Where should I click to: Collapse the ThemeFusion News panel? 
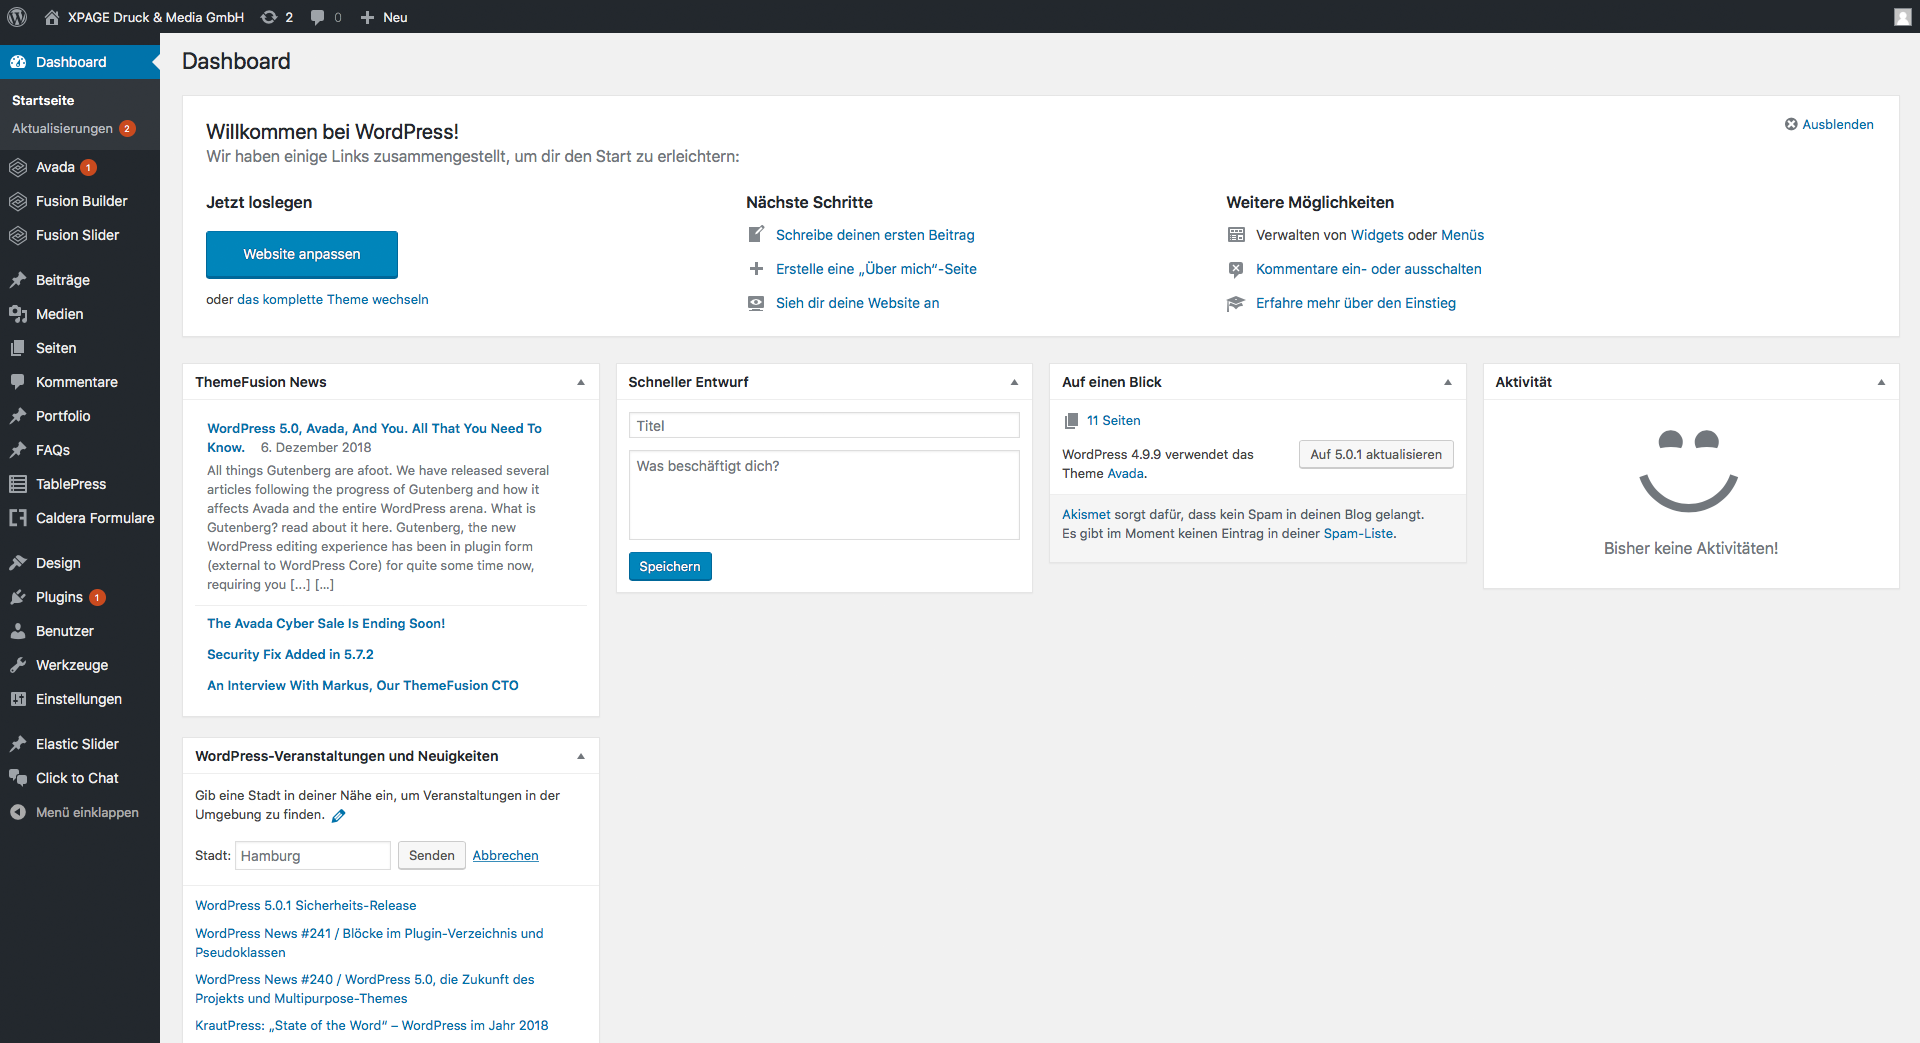(x=581, y=382)
